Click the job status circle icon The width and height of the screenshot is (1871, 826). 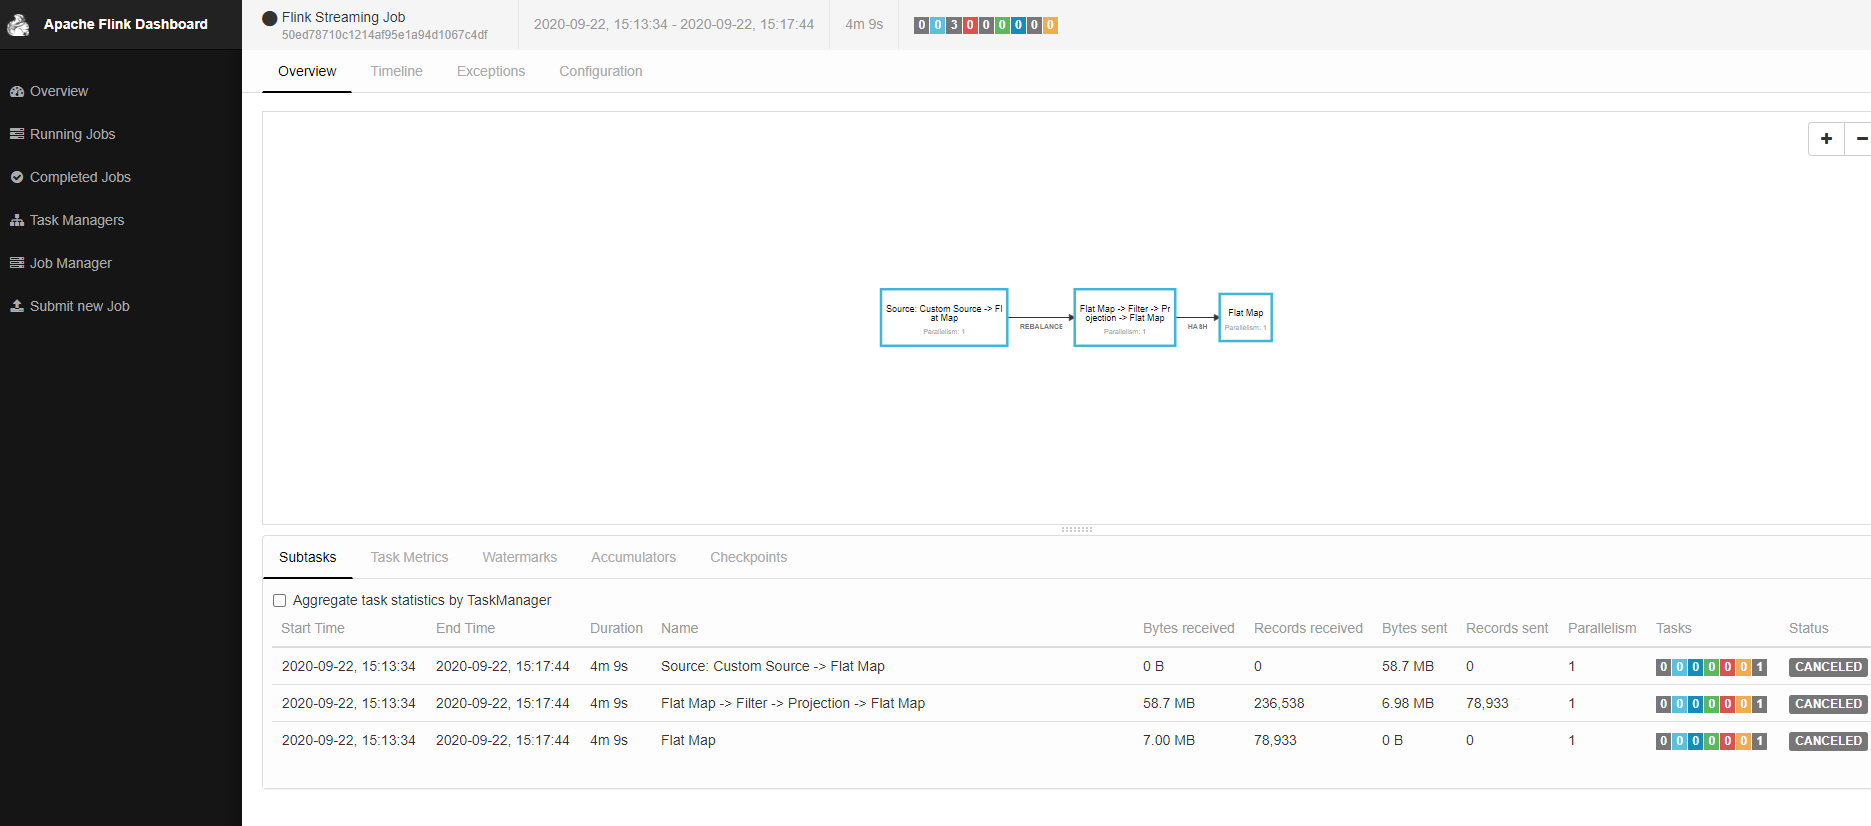point(269,18)
